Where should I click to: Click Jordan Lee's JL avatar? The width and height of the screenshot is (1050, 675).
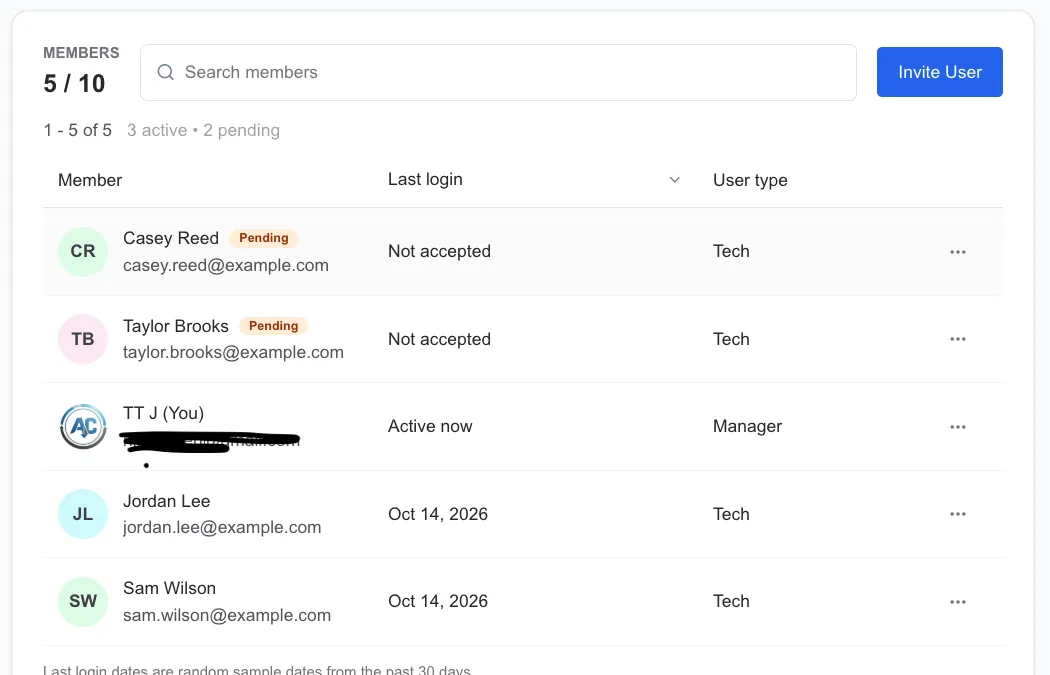point(83,514)
